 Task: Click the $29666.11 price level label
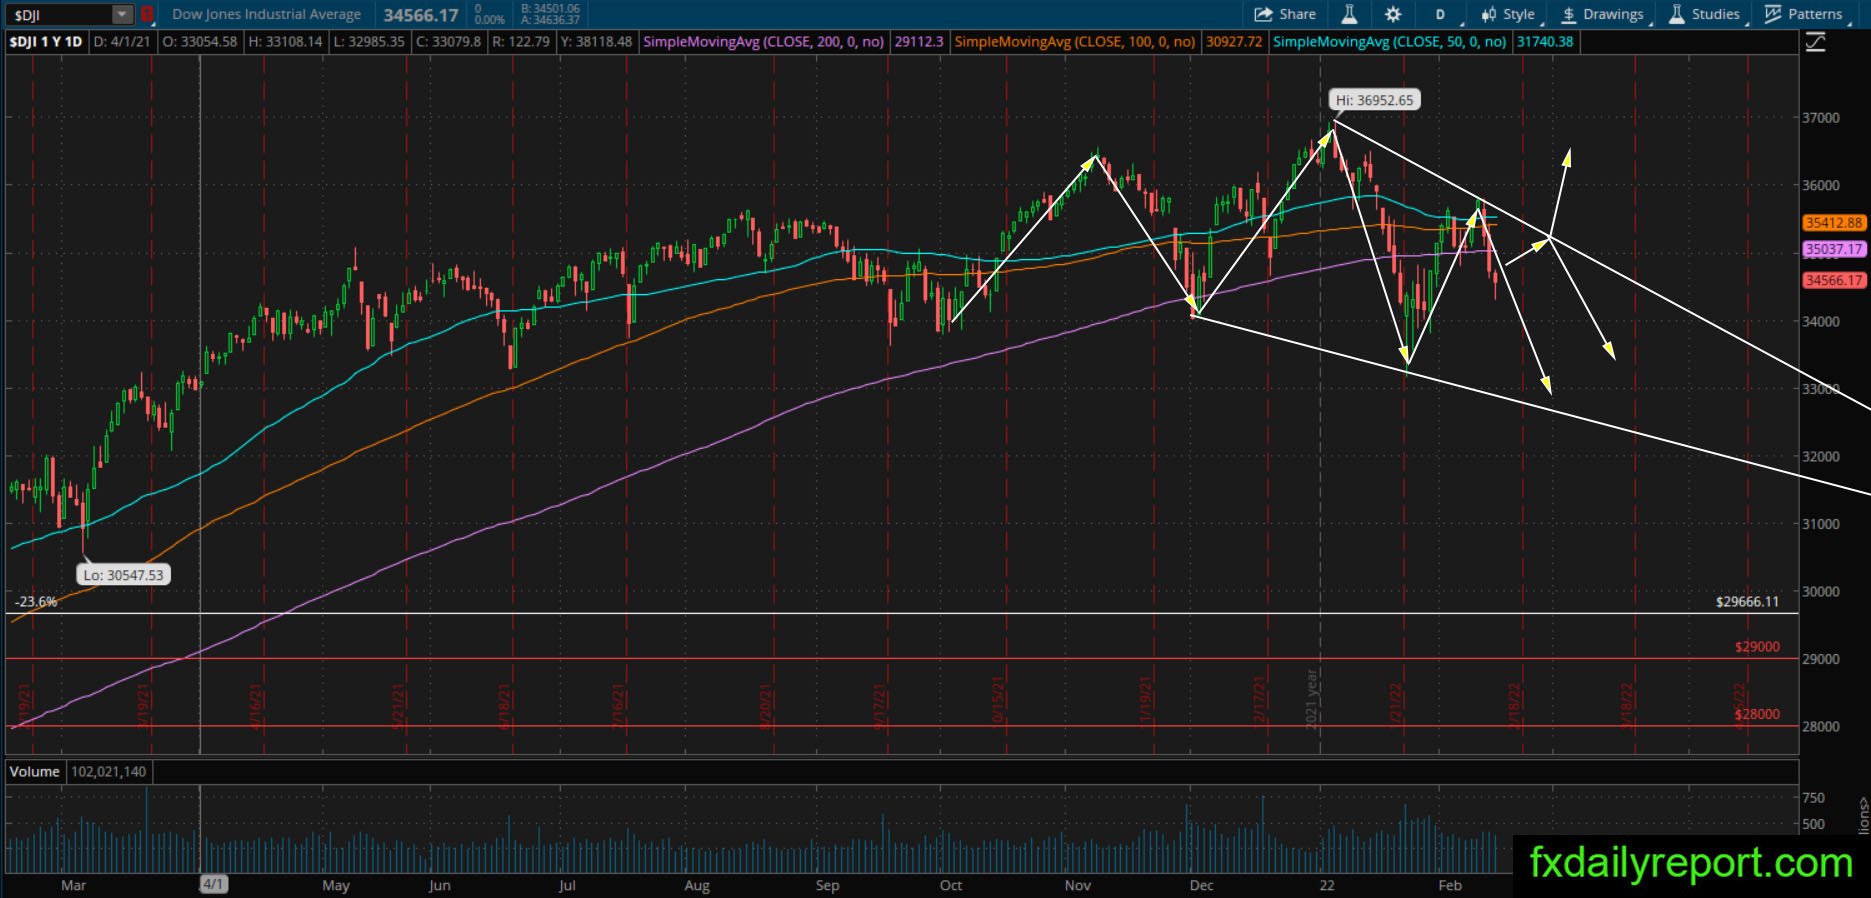[1747, 602]
